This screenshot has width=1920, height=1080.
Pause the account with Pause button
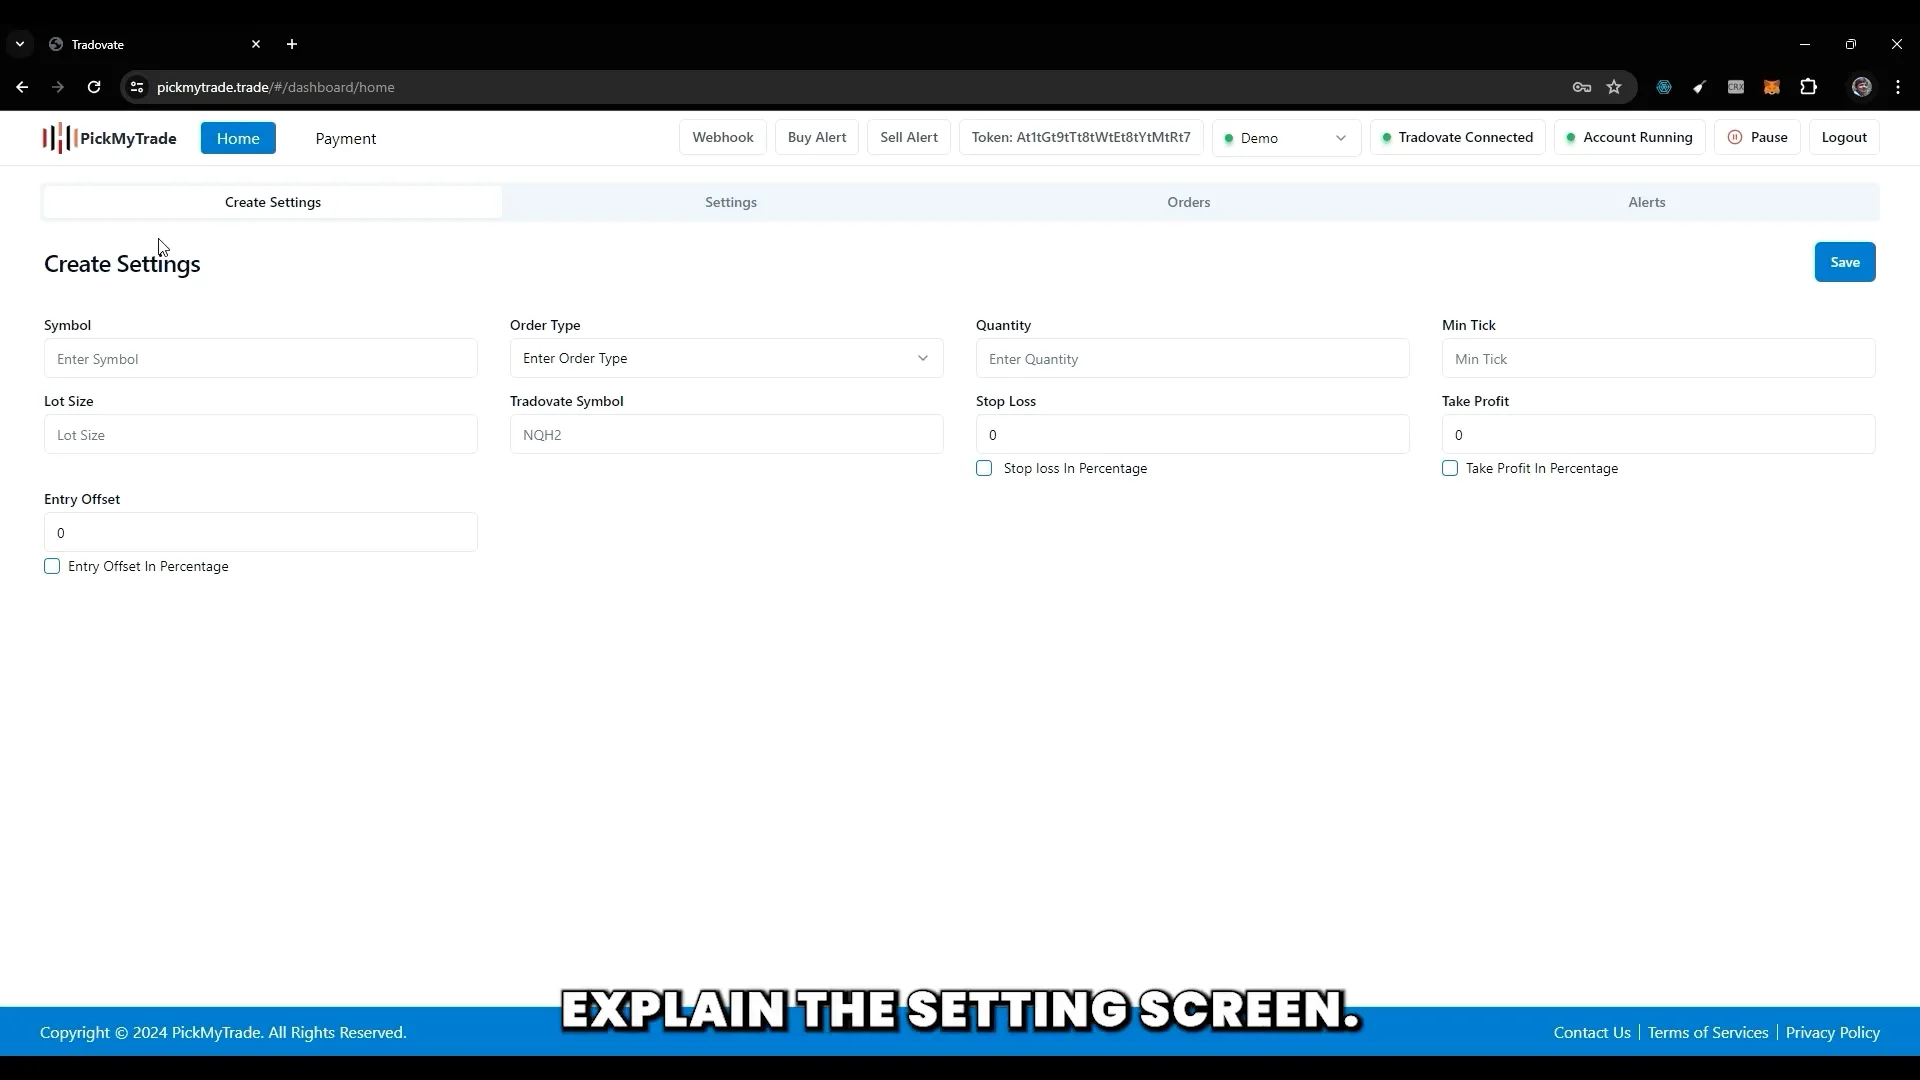[x=1757, y=137]
